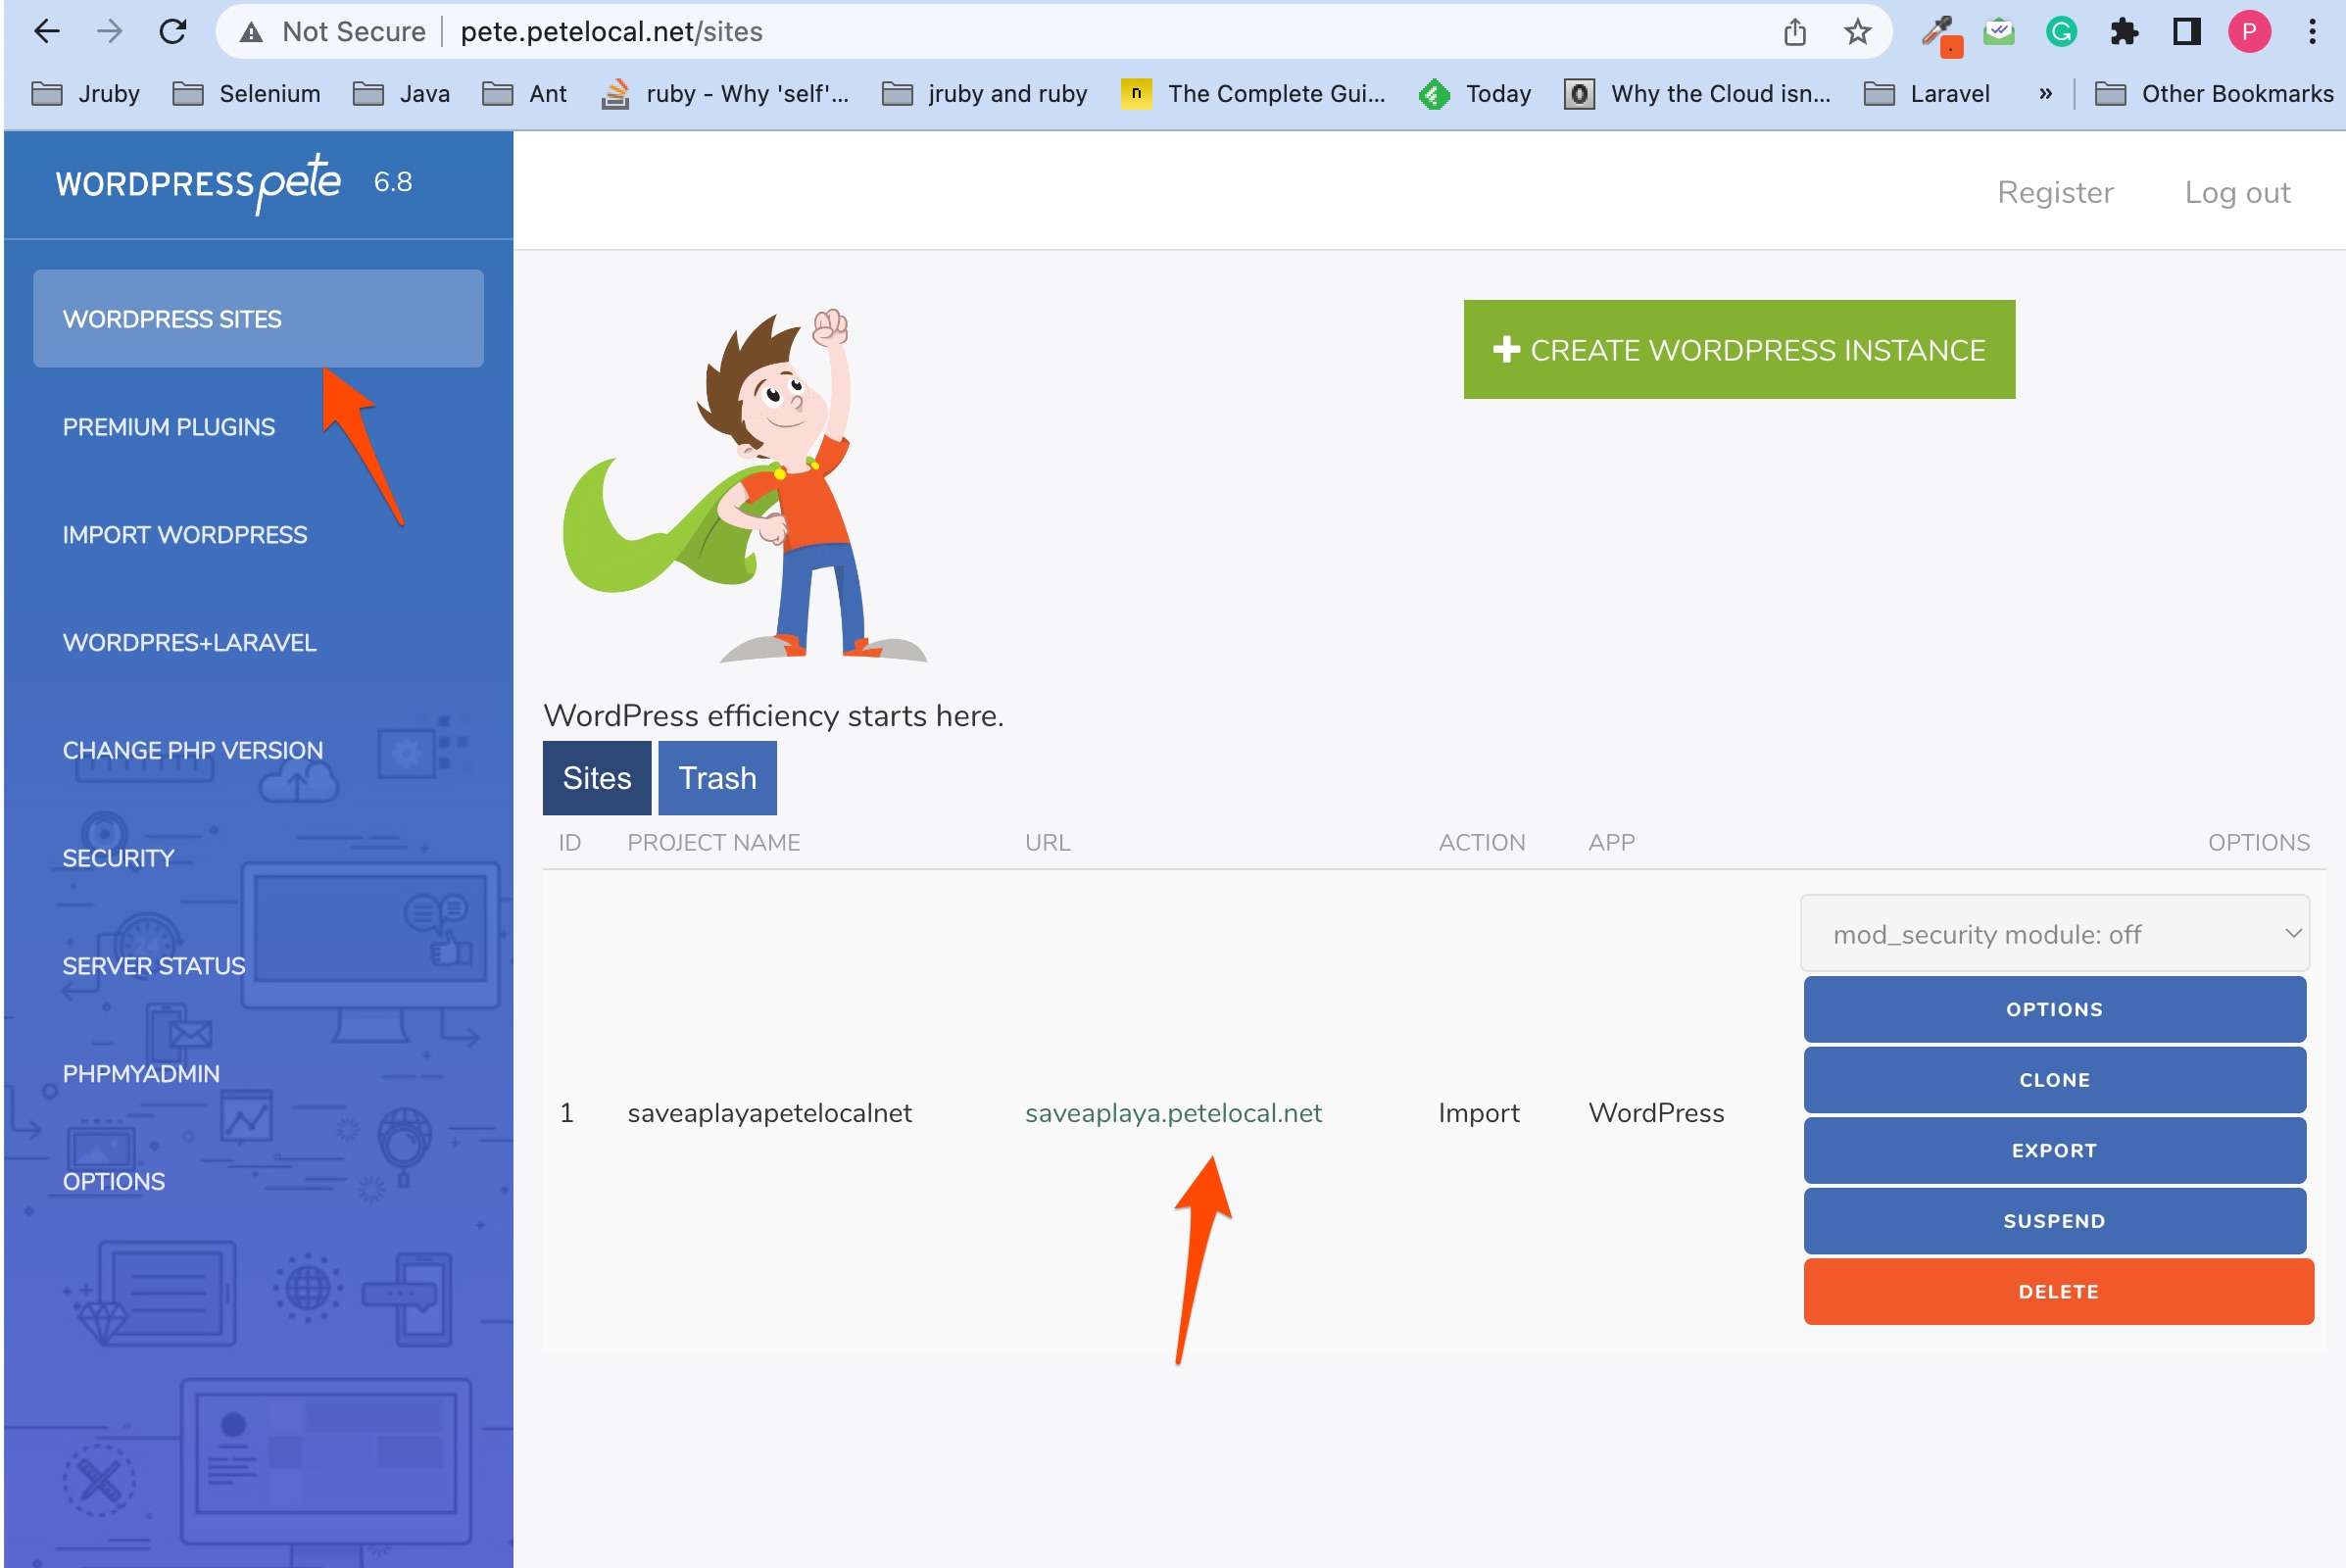The height and width of the screenshot is (1568, 2346).
Task: Click the share page icon
Action: pyautogui.click(x=1794, y=32)
